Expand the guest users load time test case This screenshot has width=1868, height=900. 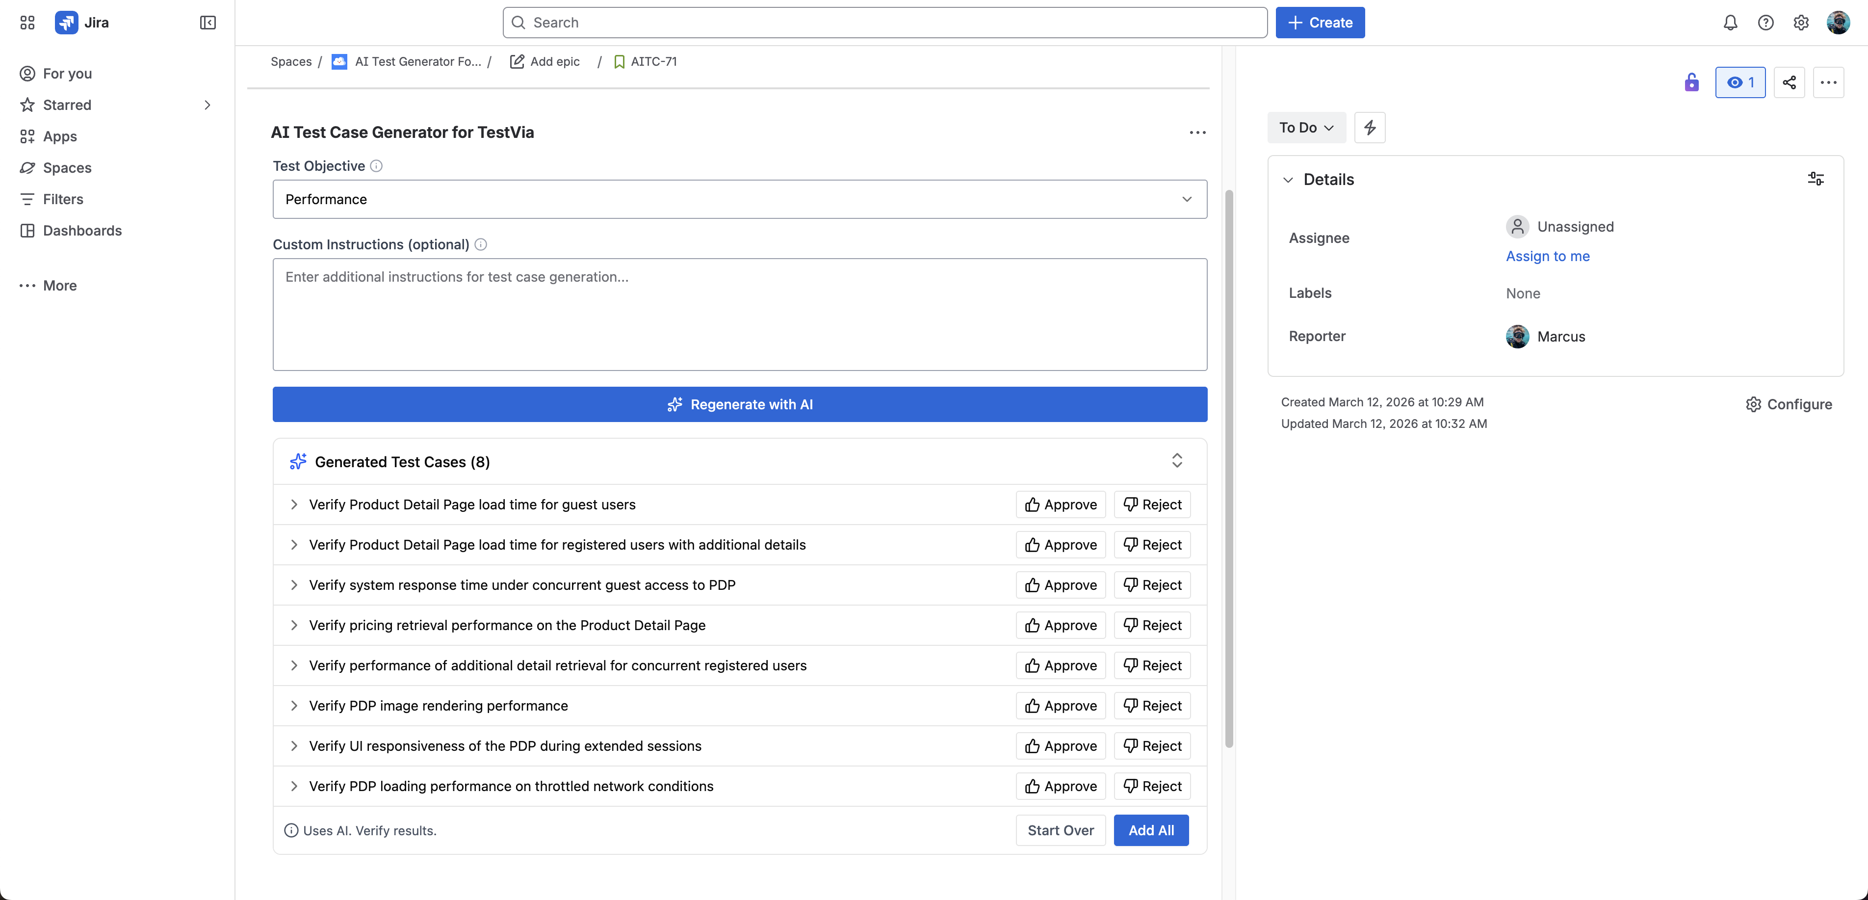click(x=294, y=505)
